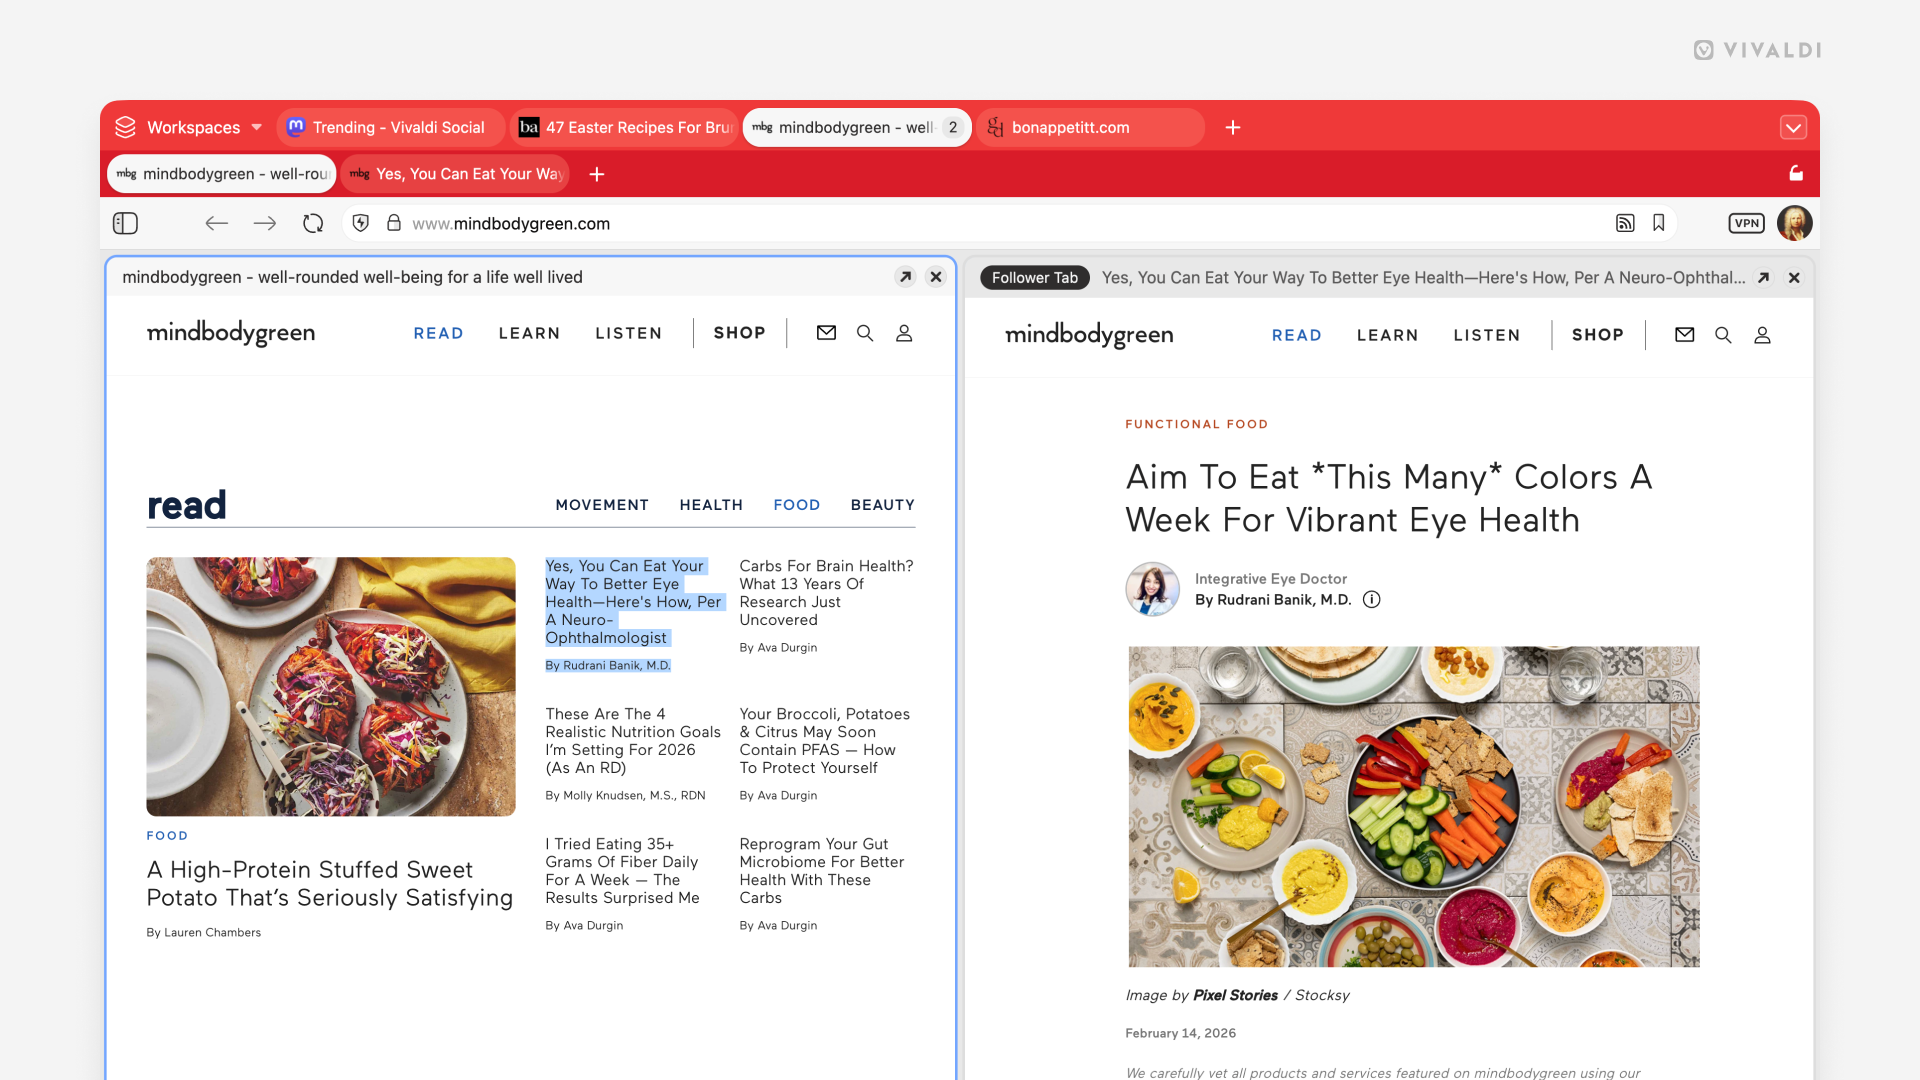Open search icon in right pane

[1723, 335]
